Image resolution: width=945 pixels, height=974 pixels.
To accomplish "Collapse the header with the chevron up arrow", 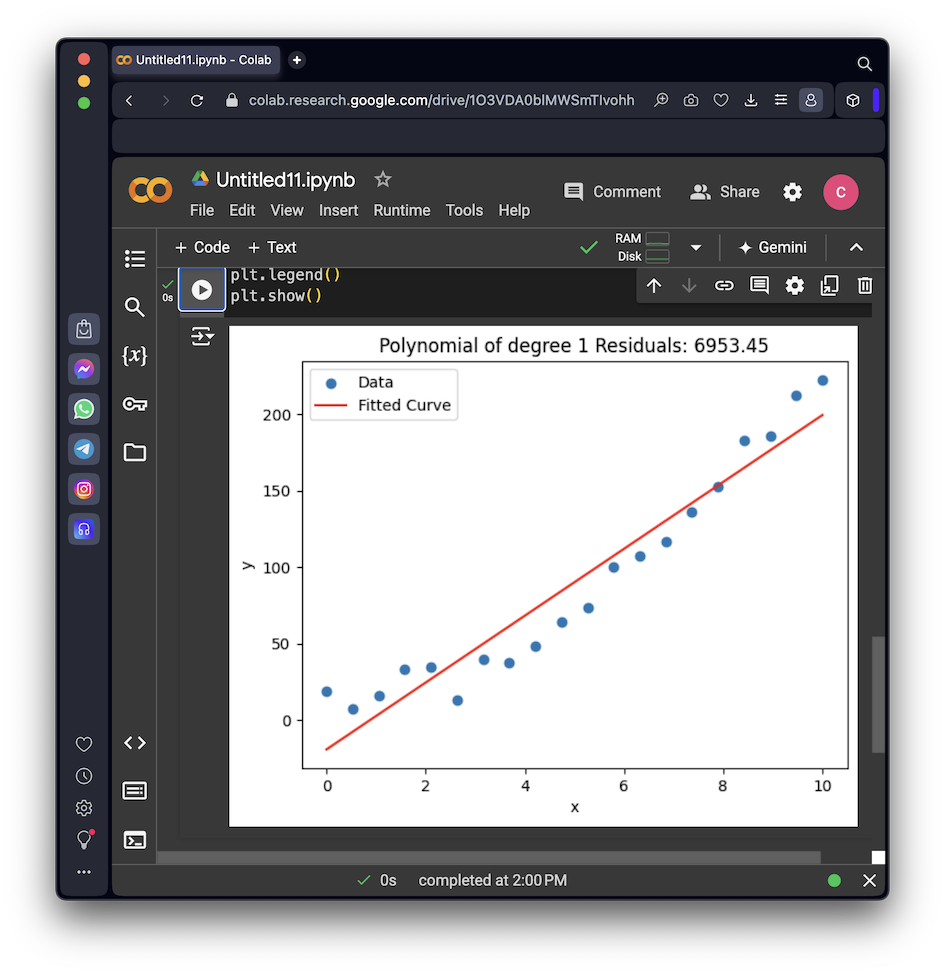I will coord(856,248).
